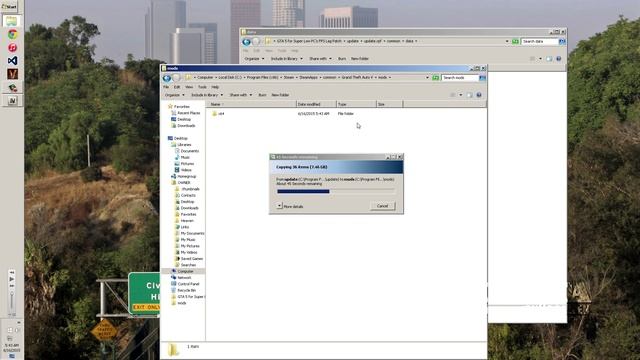Change view icon in mods window

pos(453,95)
